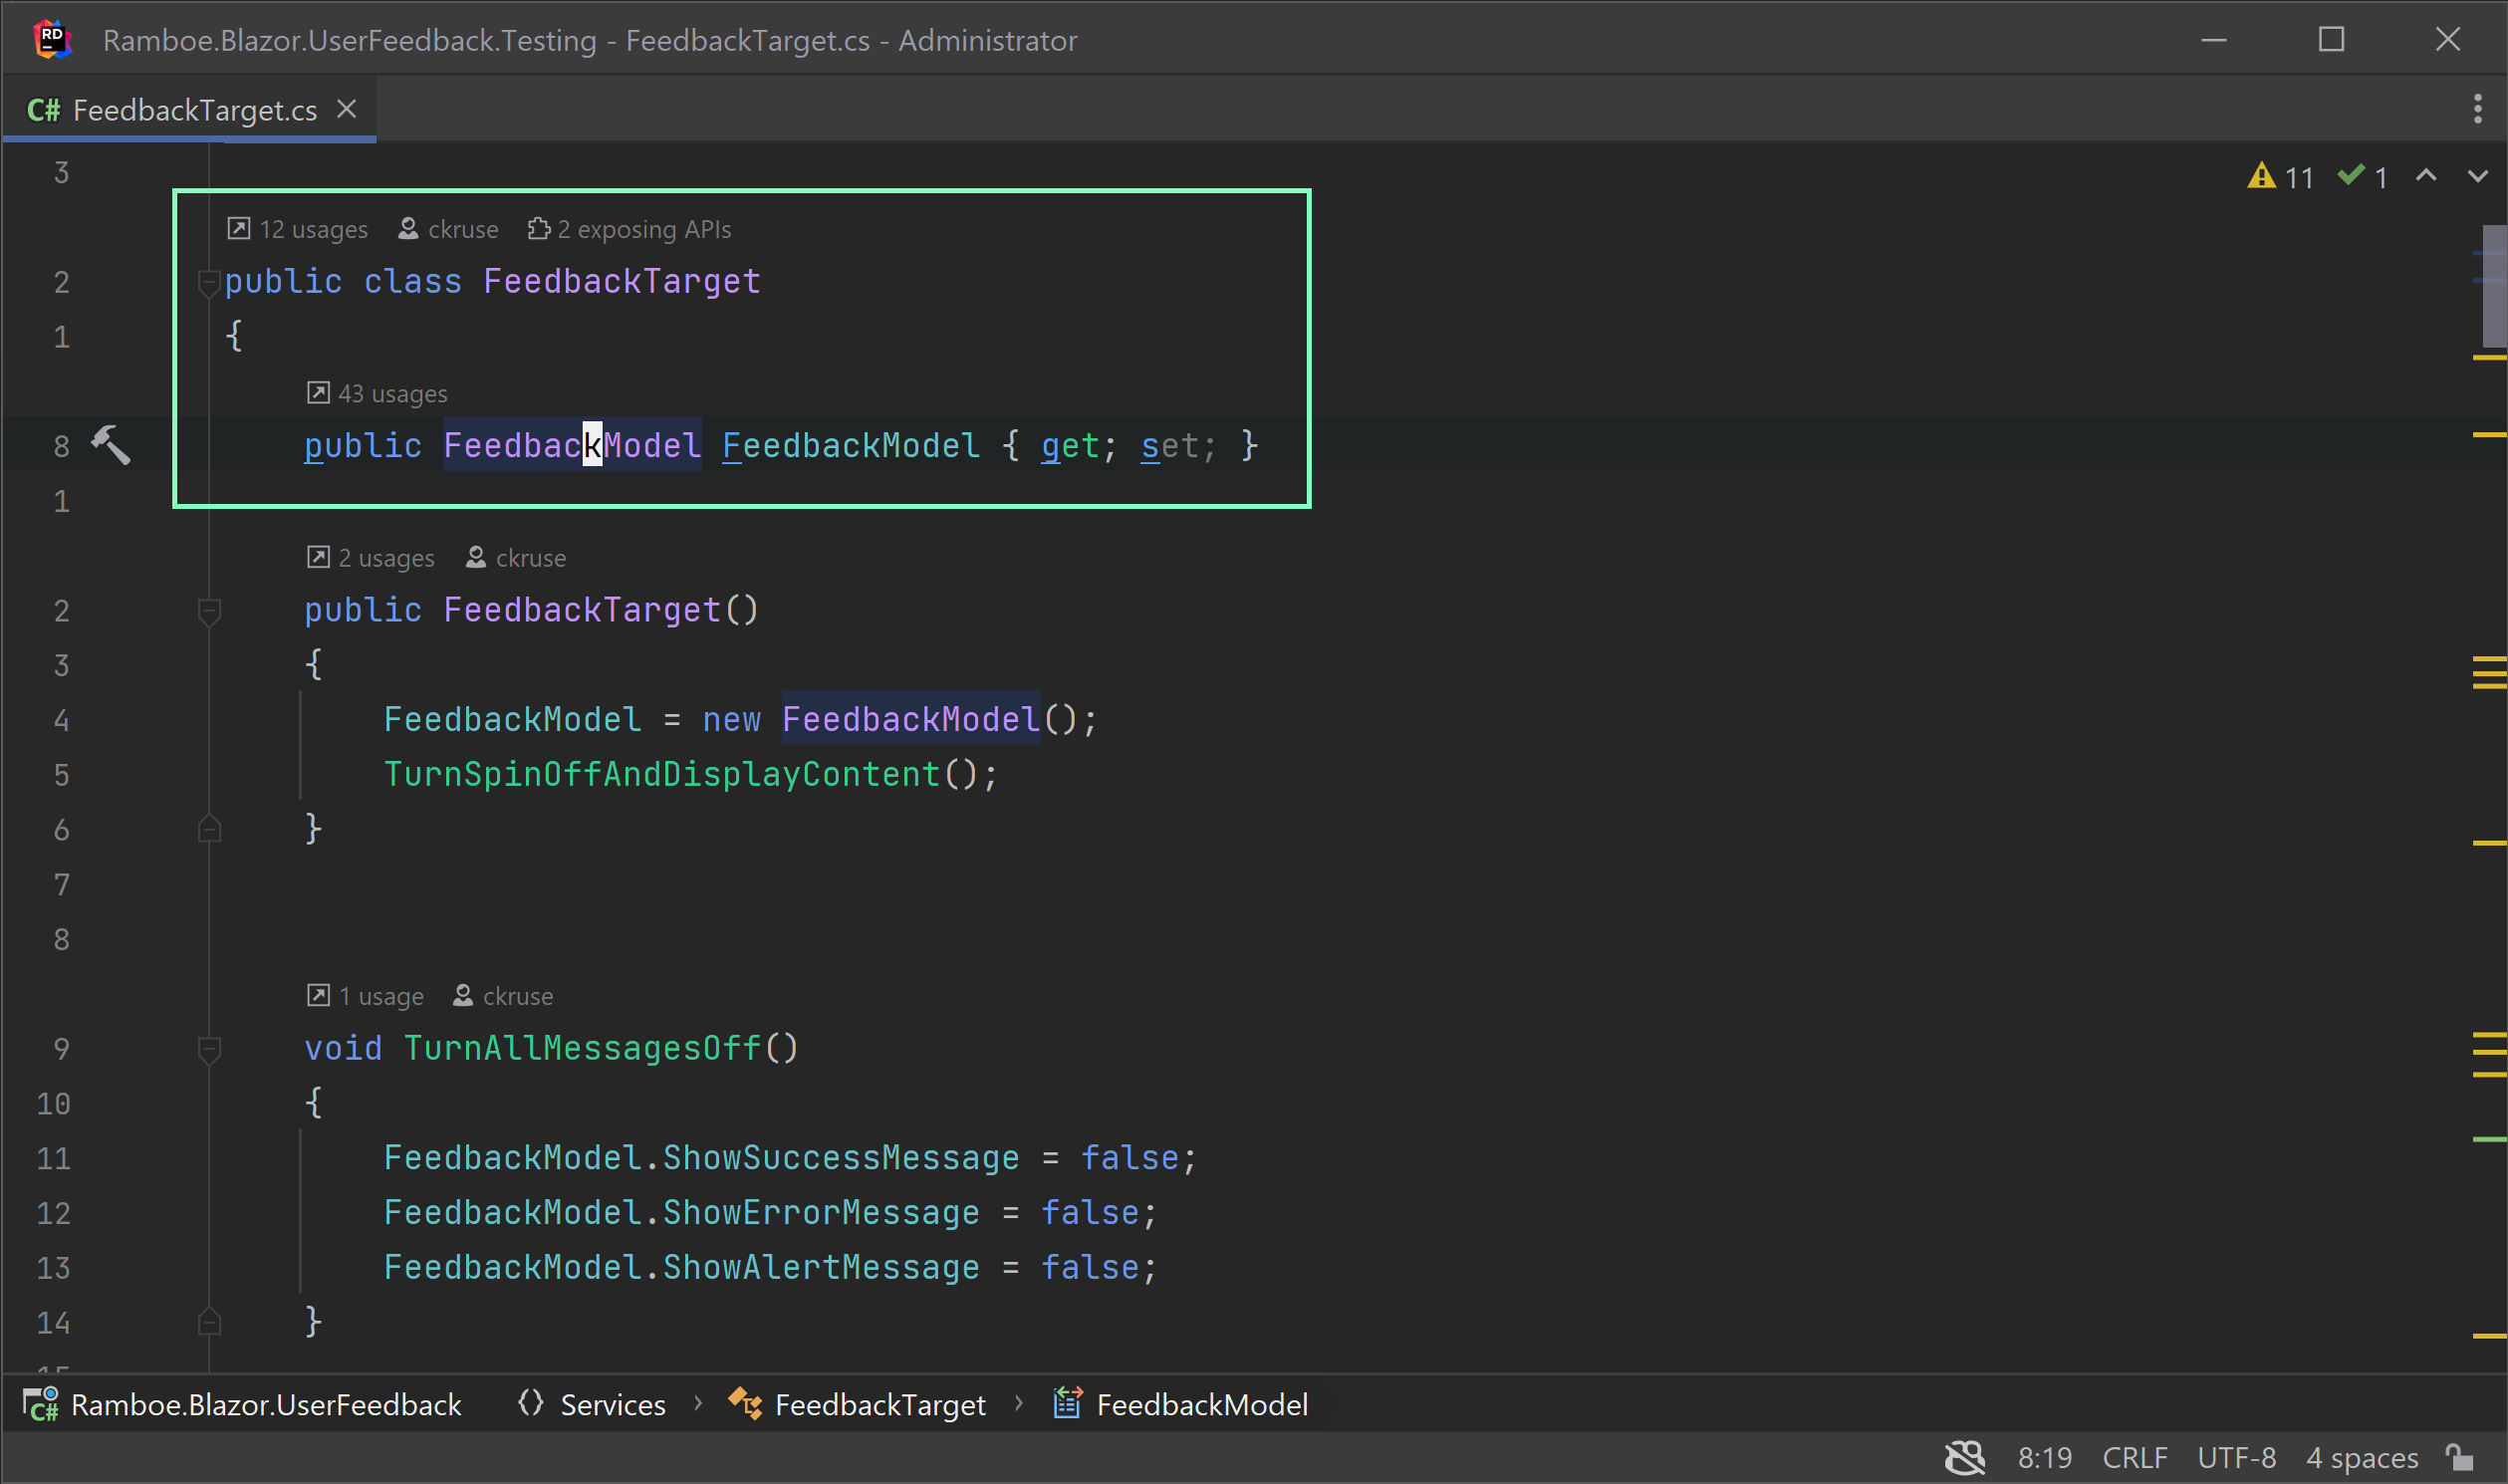Open the UTF-8 file encoding selector
The image size is (2508, 1484).
[2236, 1458]
